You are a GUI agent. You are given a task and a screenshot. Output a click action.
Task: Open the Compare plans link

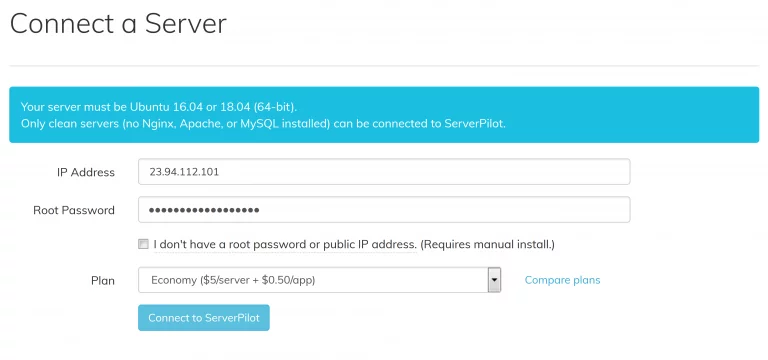562,280
